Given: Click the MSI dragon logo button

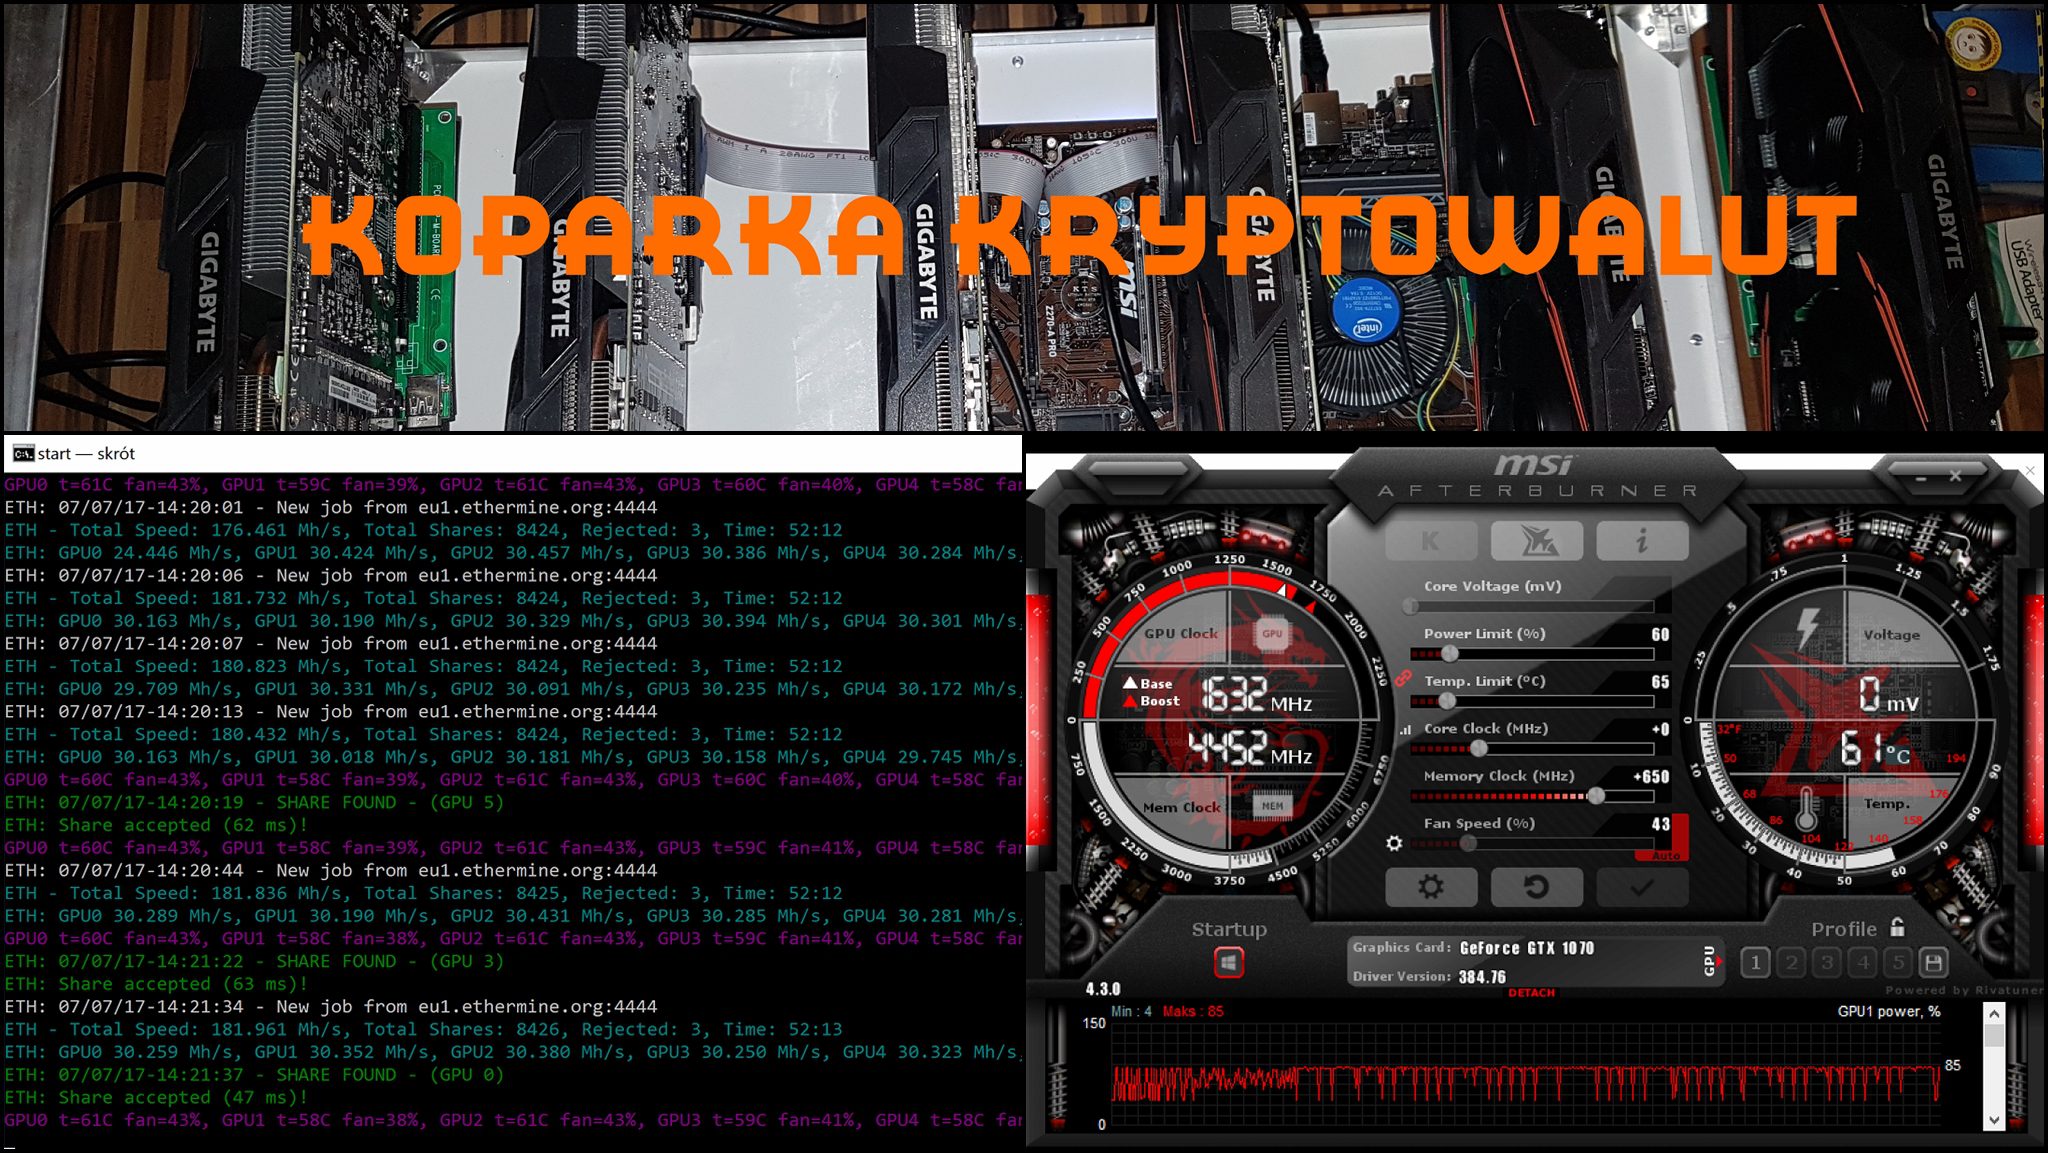Looking at the screenshot, I should point(1537,541).
